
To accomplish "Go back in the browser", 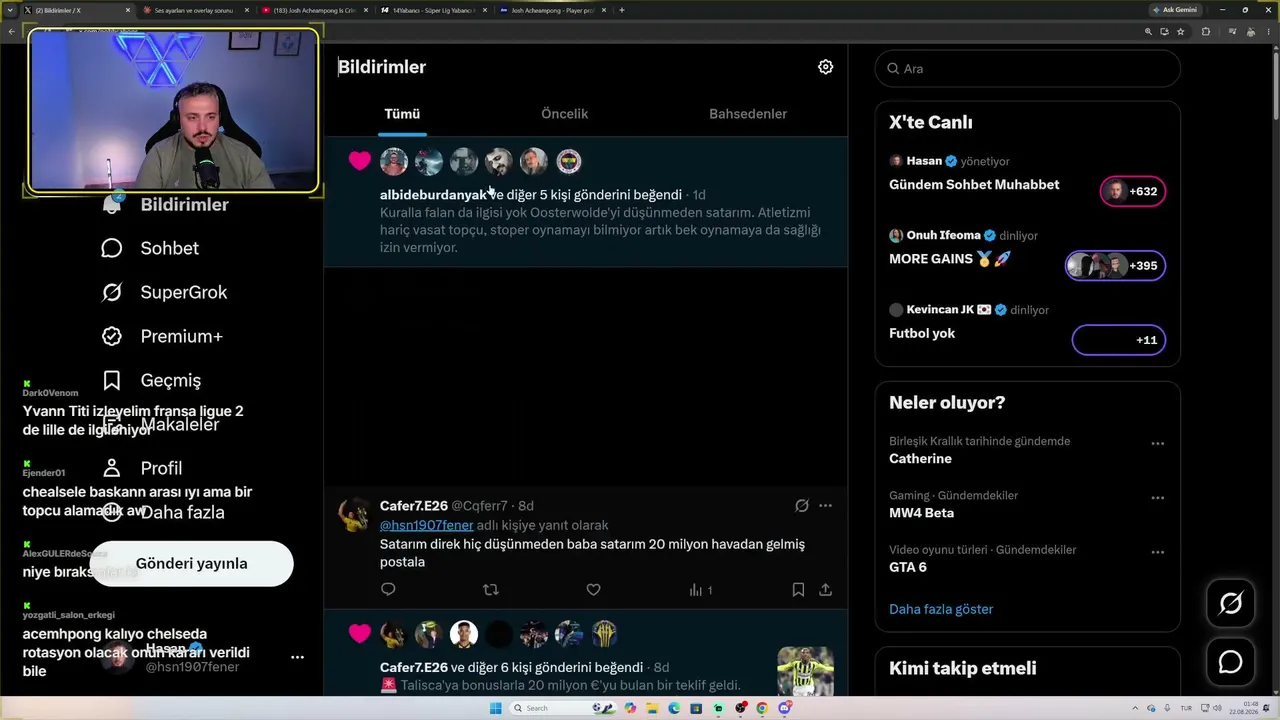I will [12, 31].
